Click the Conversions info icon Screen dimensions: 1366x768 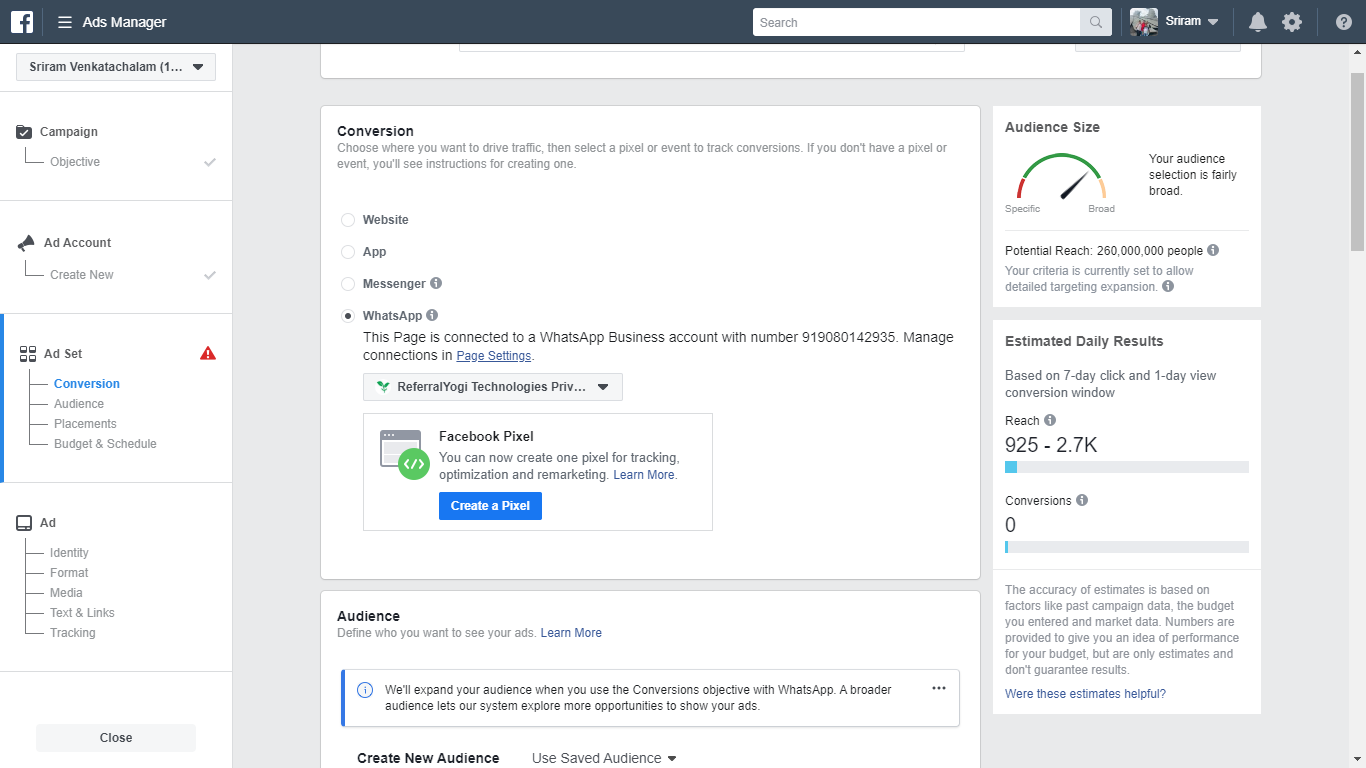[1082, 500]
